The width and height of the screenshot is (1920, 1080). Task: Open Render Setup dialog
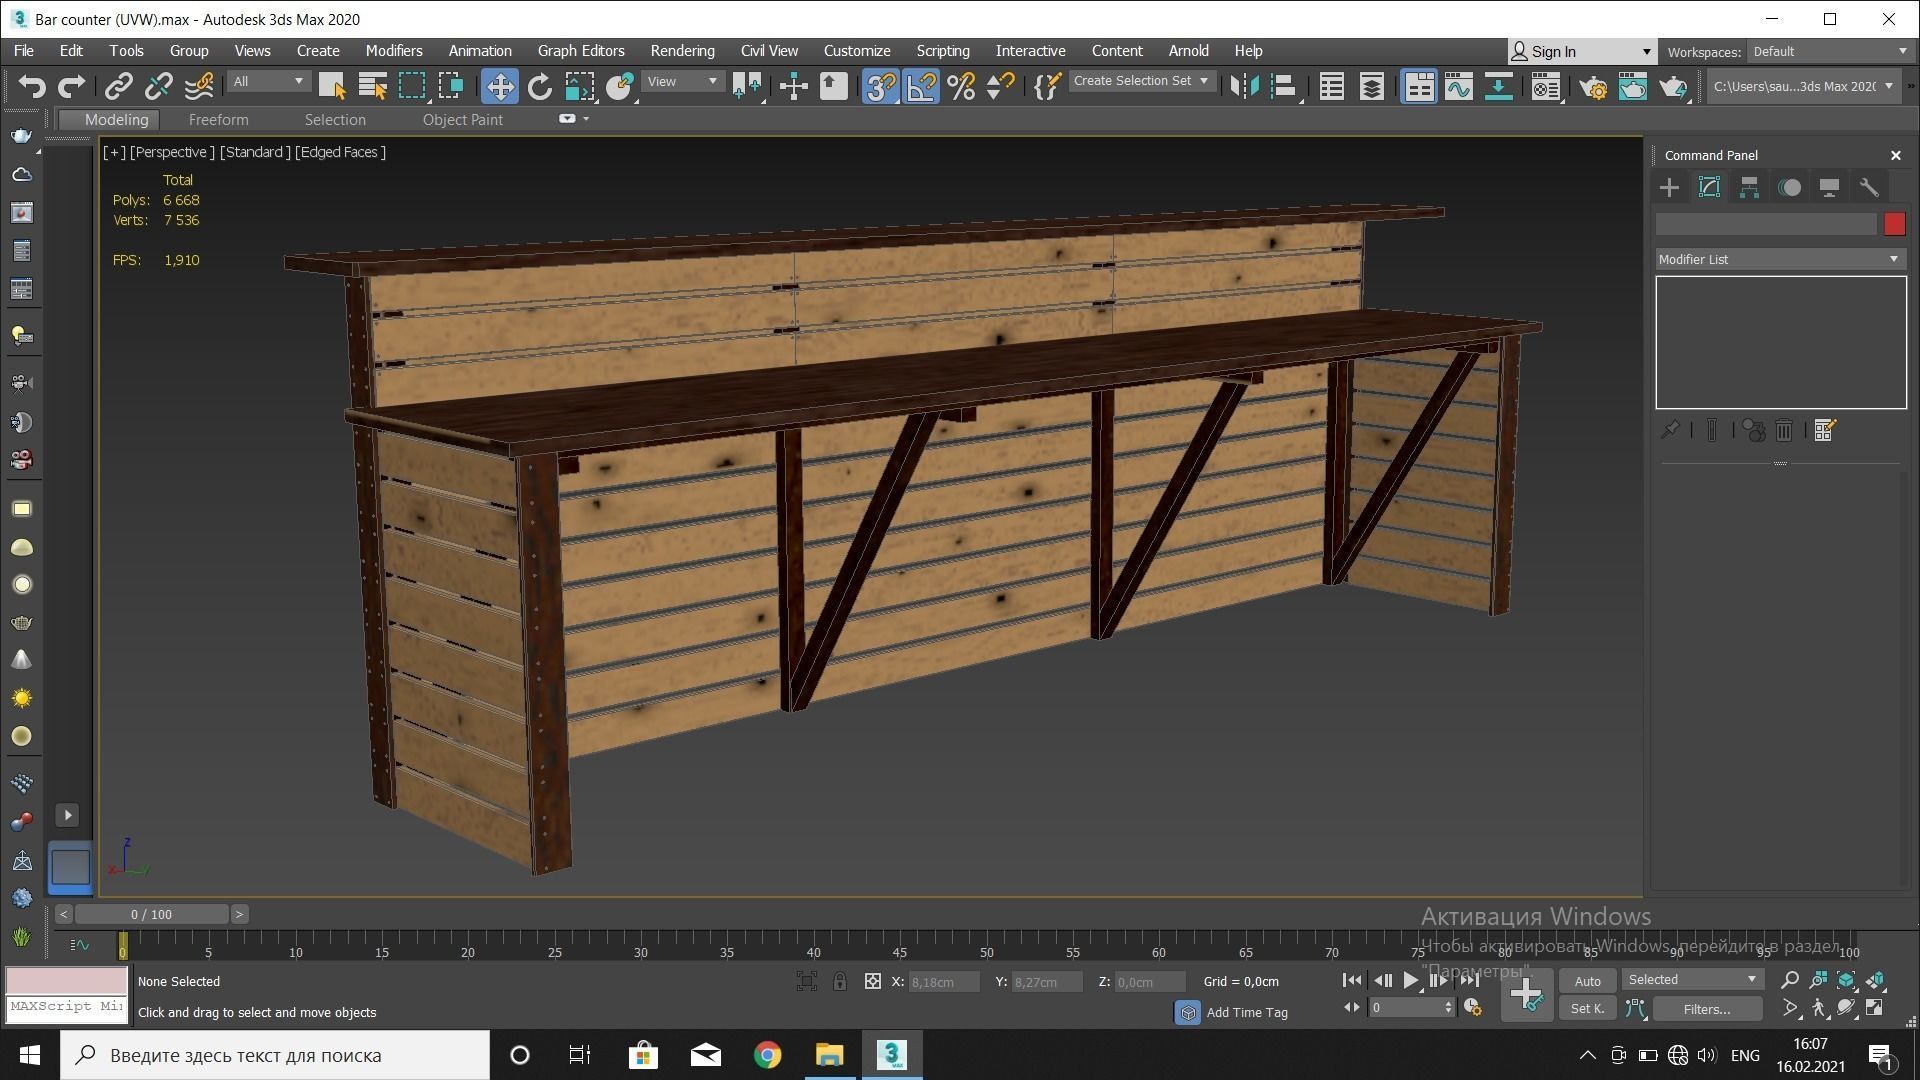(1593, 87)
